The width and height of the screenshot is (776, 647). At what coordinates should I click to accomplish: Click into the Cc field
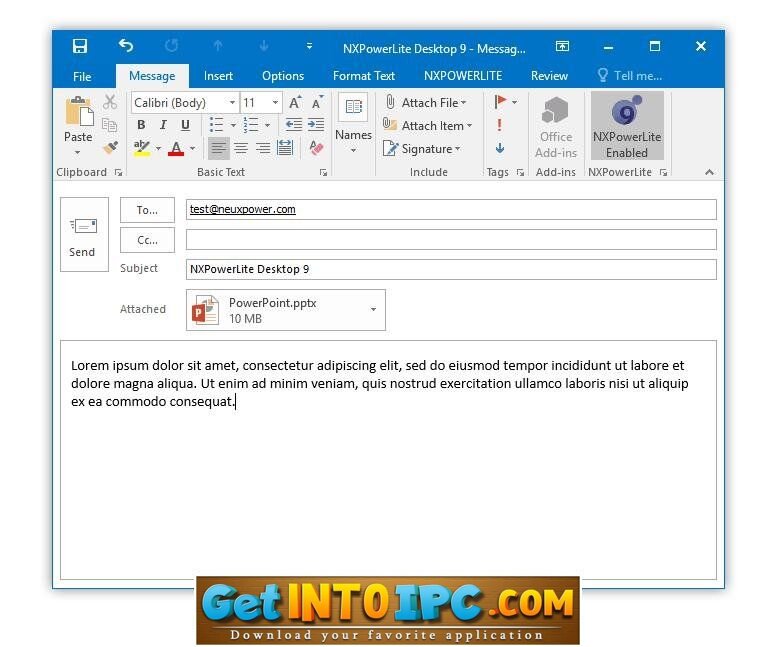[x=451, y=240]
